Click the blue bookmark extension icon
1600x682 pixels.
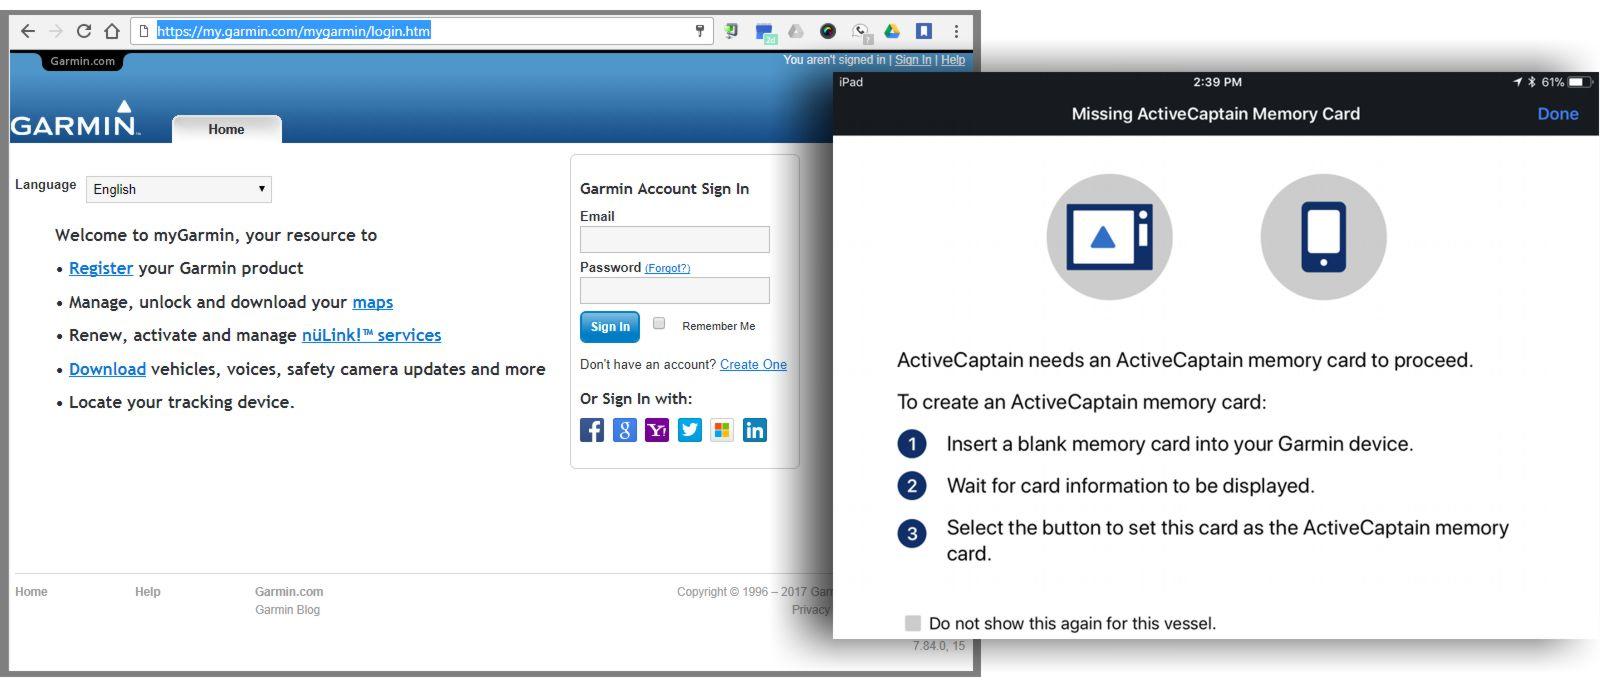[x=924, y=31]
